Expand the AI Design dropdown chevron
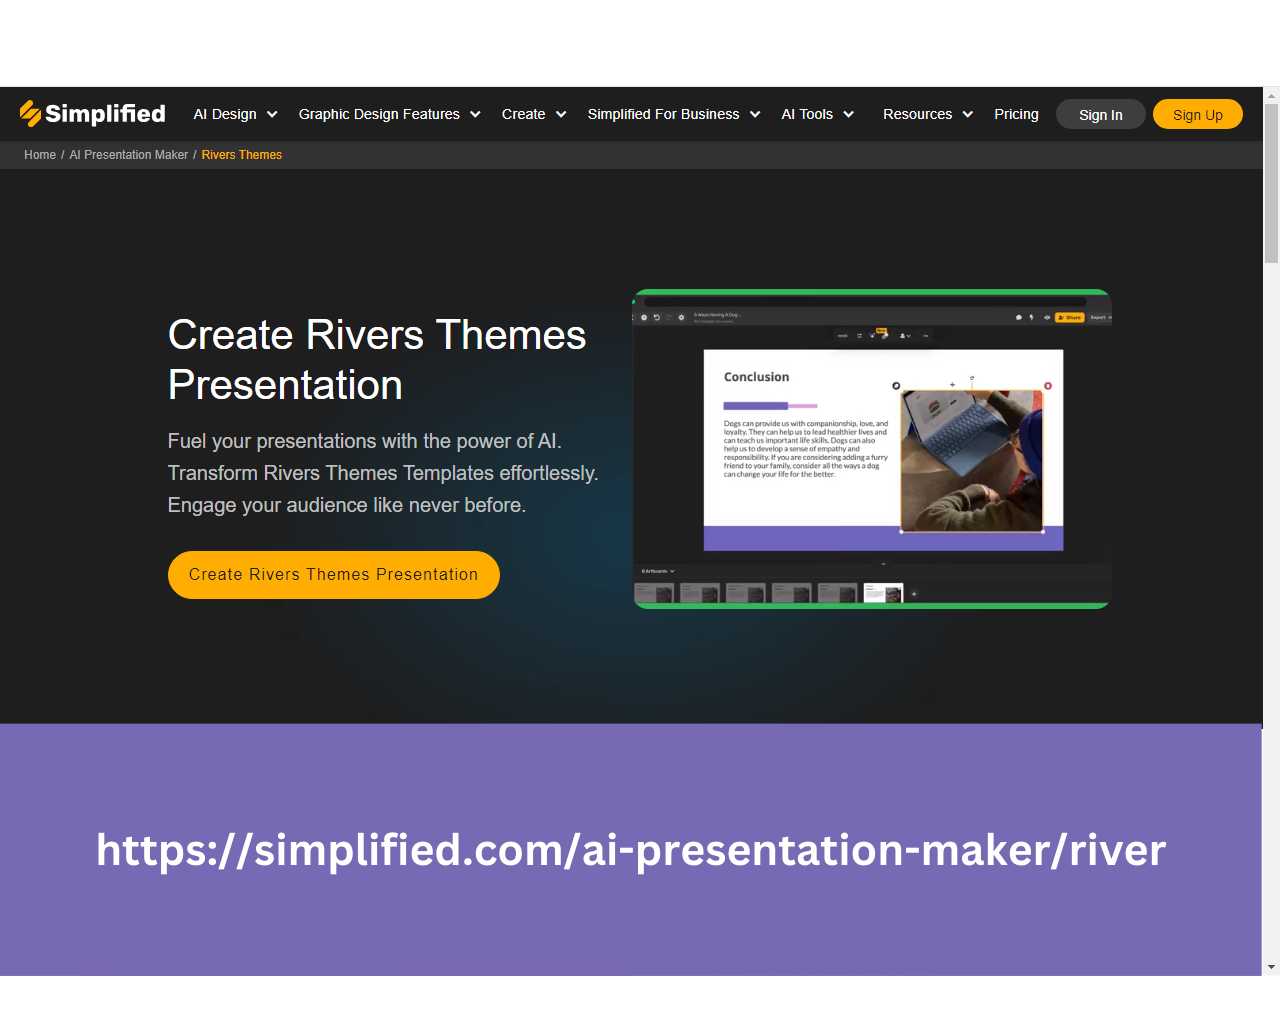Viewport: 1280px width, 1024px height. click(x=272, y=115)
